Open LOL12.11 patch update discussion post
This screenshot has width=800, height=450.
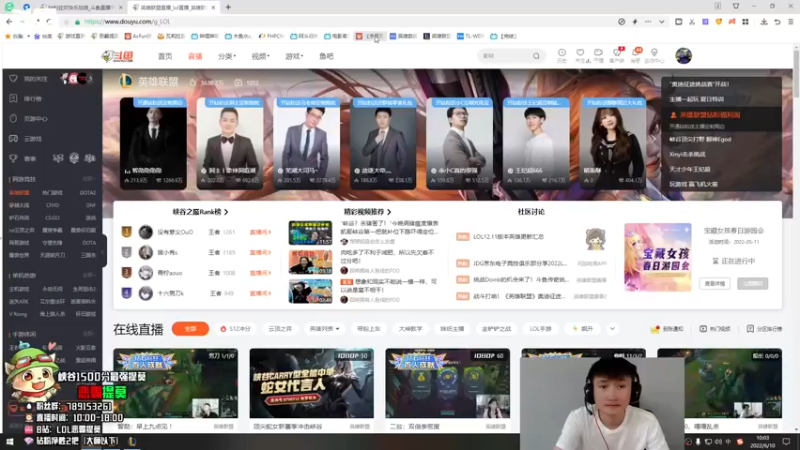[x=508, y=237]
